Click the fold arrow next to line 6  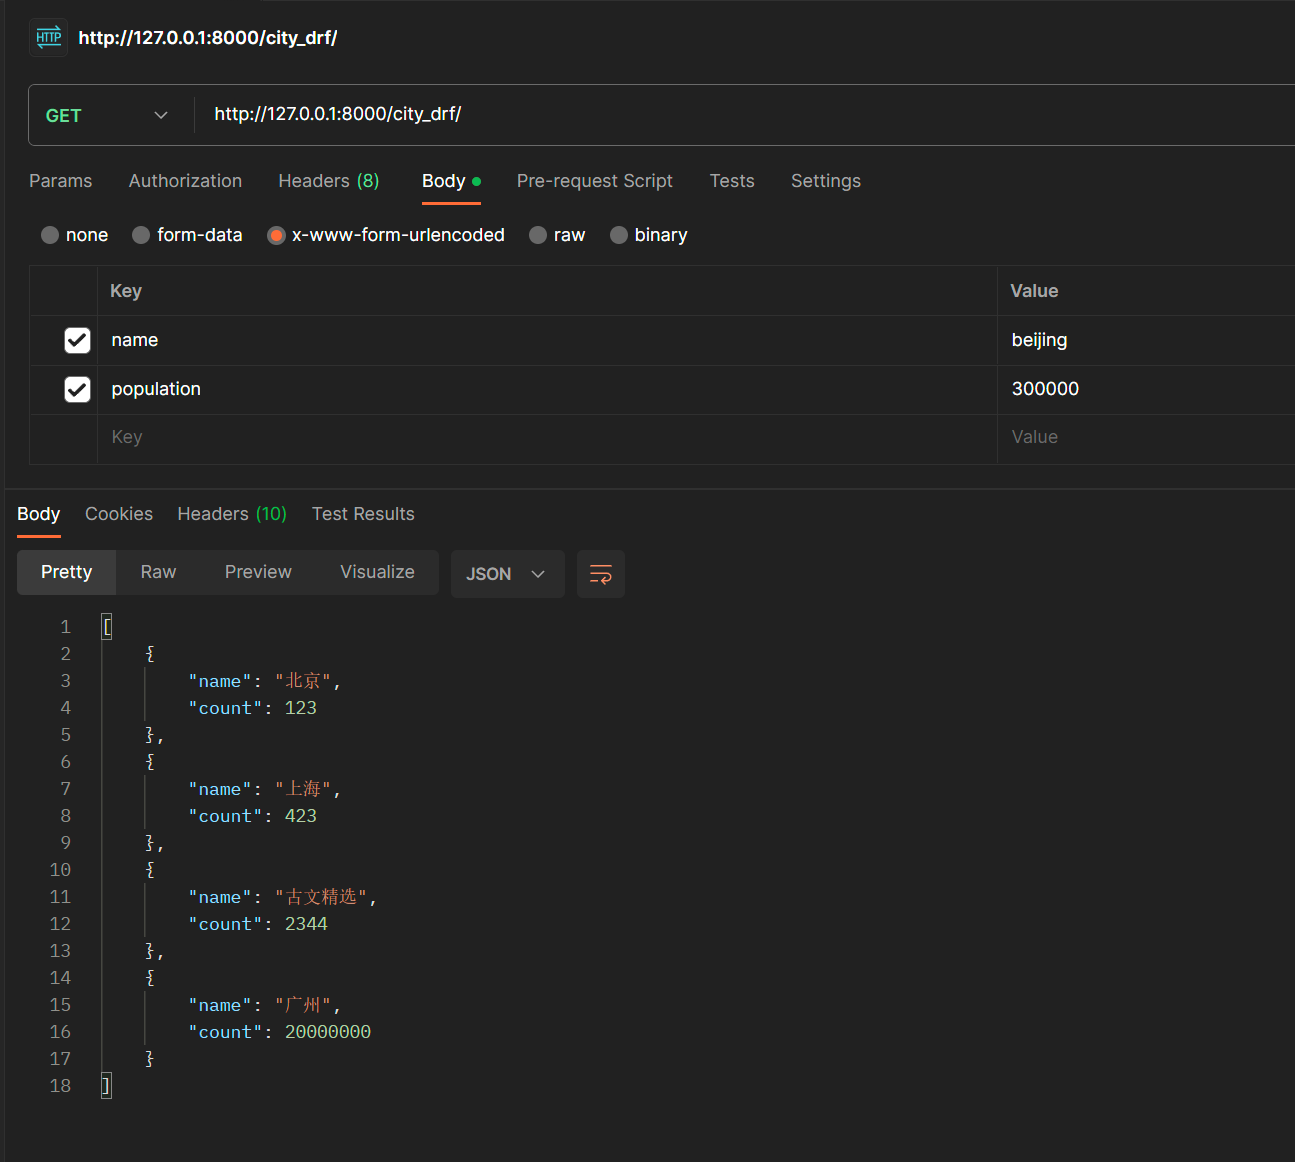(x=150, y=761)
